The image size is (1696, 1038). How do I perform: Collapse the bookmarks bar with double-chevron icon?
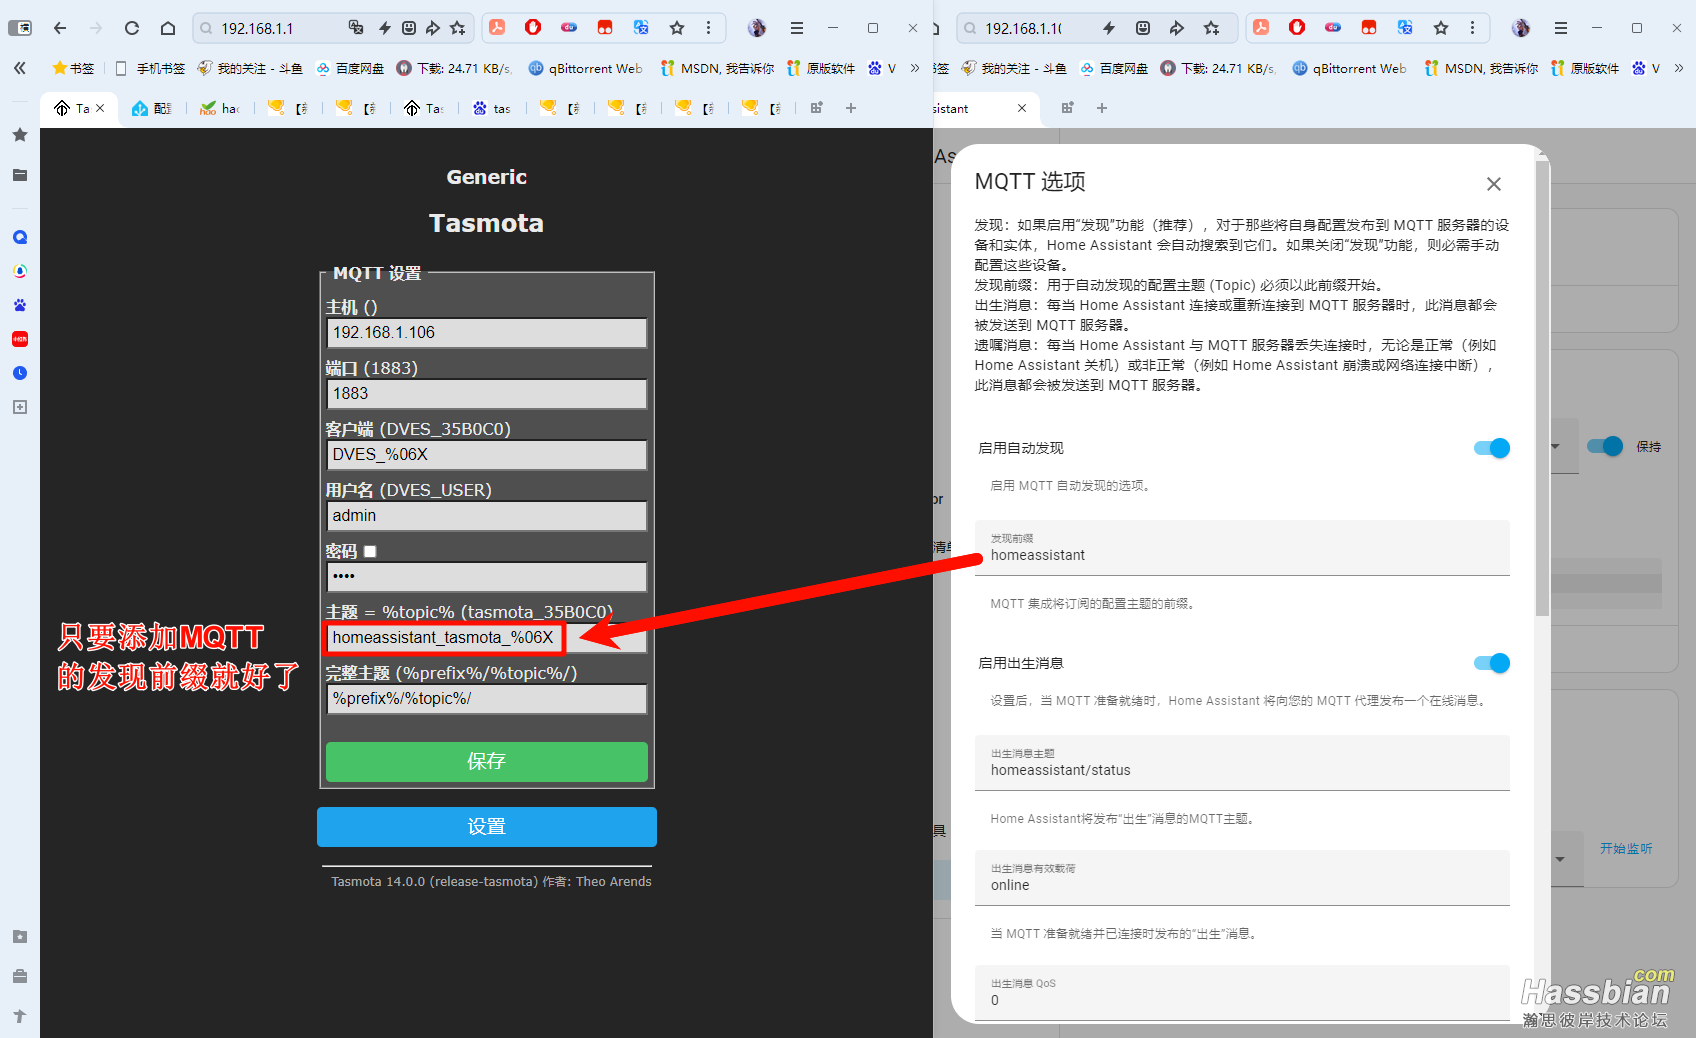(x=20, y=68)
